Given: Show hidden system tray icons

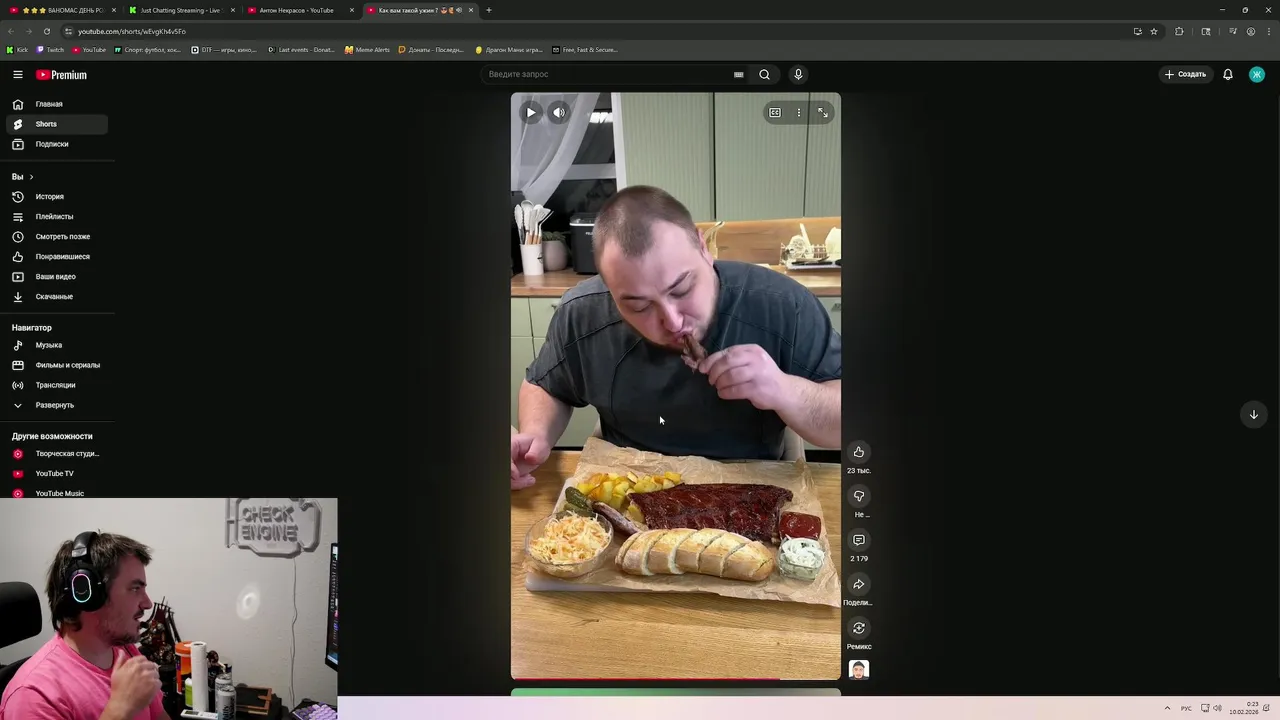Looking at the screenshot, I should pos(1167,708).
